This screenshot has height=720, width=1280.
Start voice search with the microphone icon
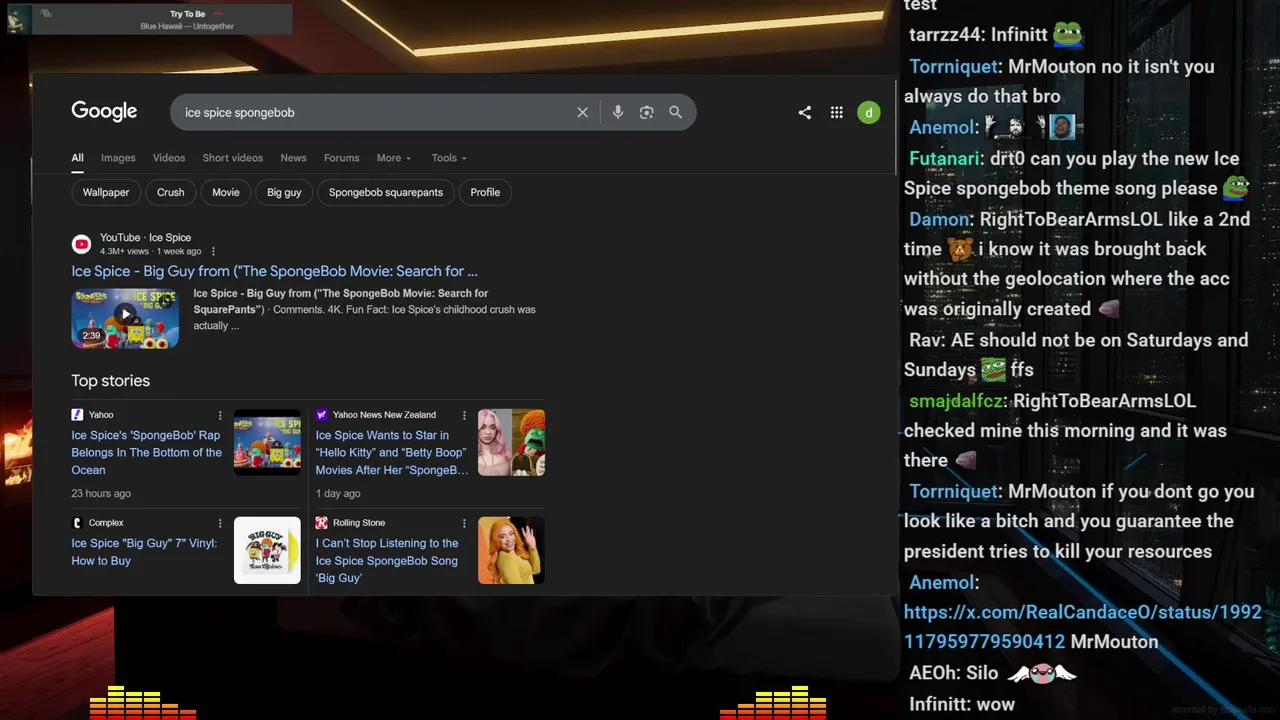(x=618, y=112)
